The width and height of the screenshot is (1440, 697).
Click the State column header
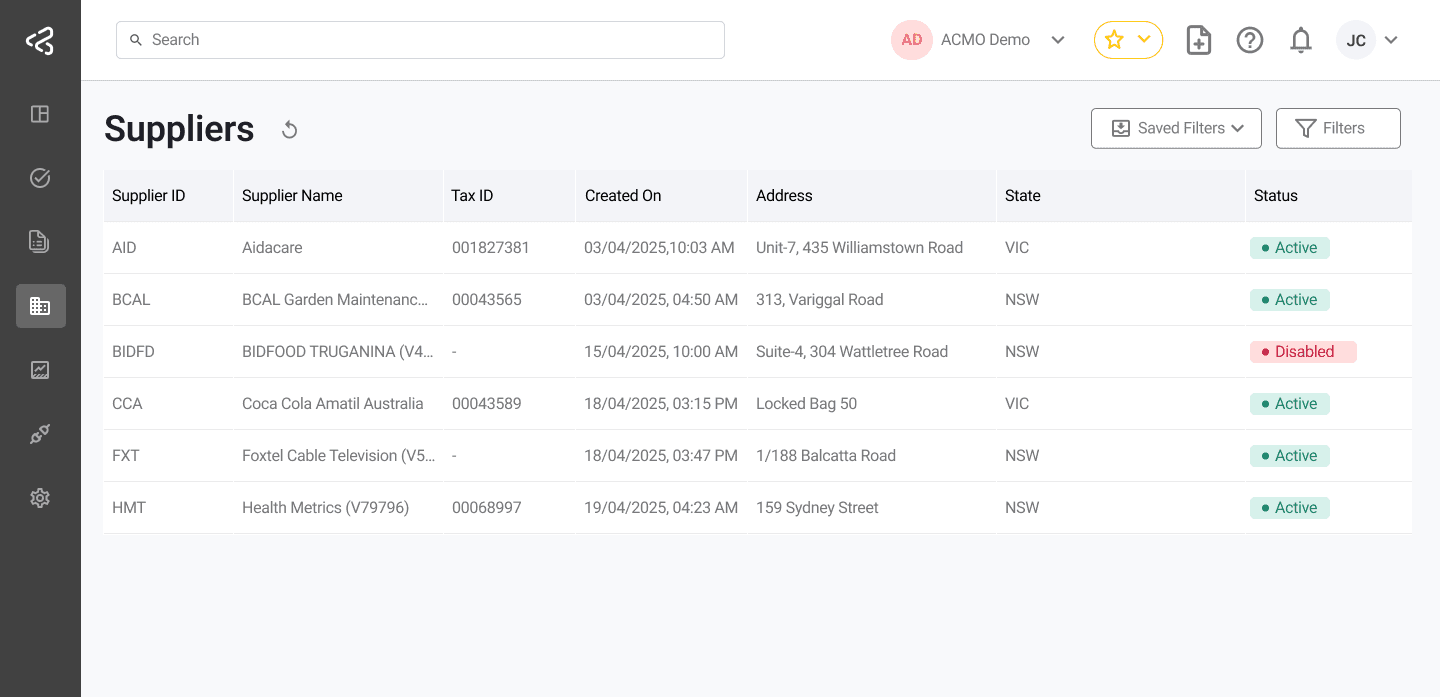pyautogui.click(x=1023, y=196)
